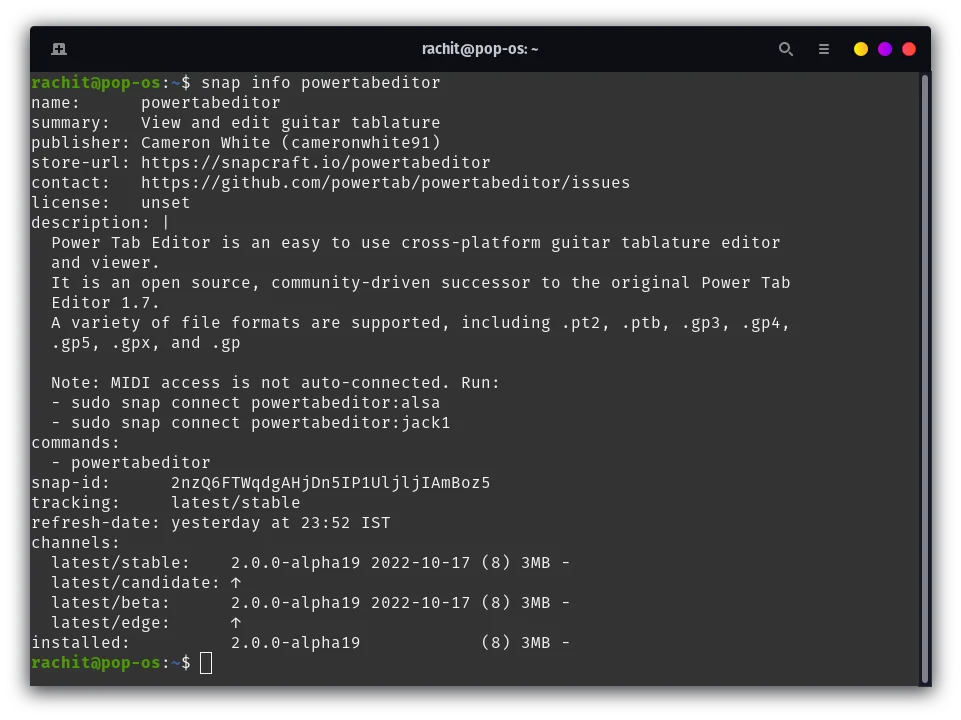Select the rachit@pop-os: ~ title in header
961x720 pixels.
[480, 48]
